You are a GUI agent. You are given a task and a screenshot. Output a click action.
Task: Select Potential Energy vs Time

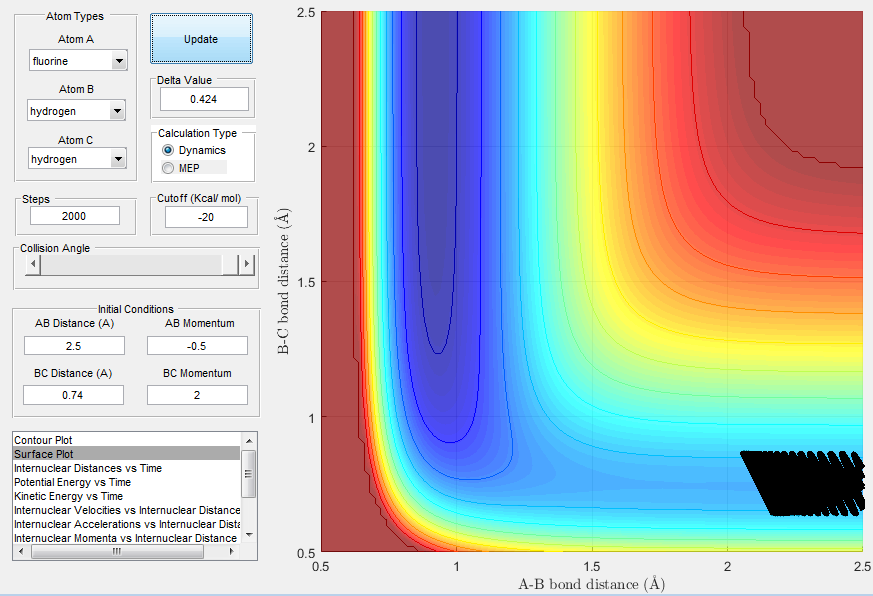click(127, 482)
